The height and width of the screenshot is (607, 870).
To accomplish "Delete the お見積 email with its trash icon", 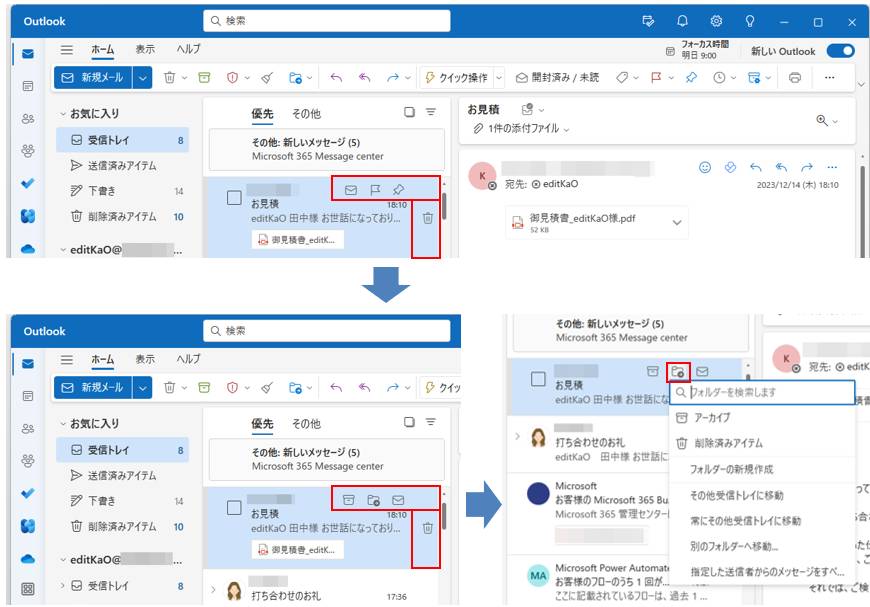I will coord(428,218).
